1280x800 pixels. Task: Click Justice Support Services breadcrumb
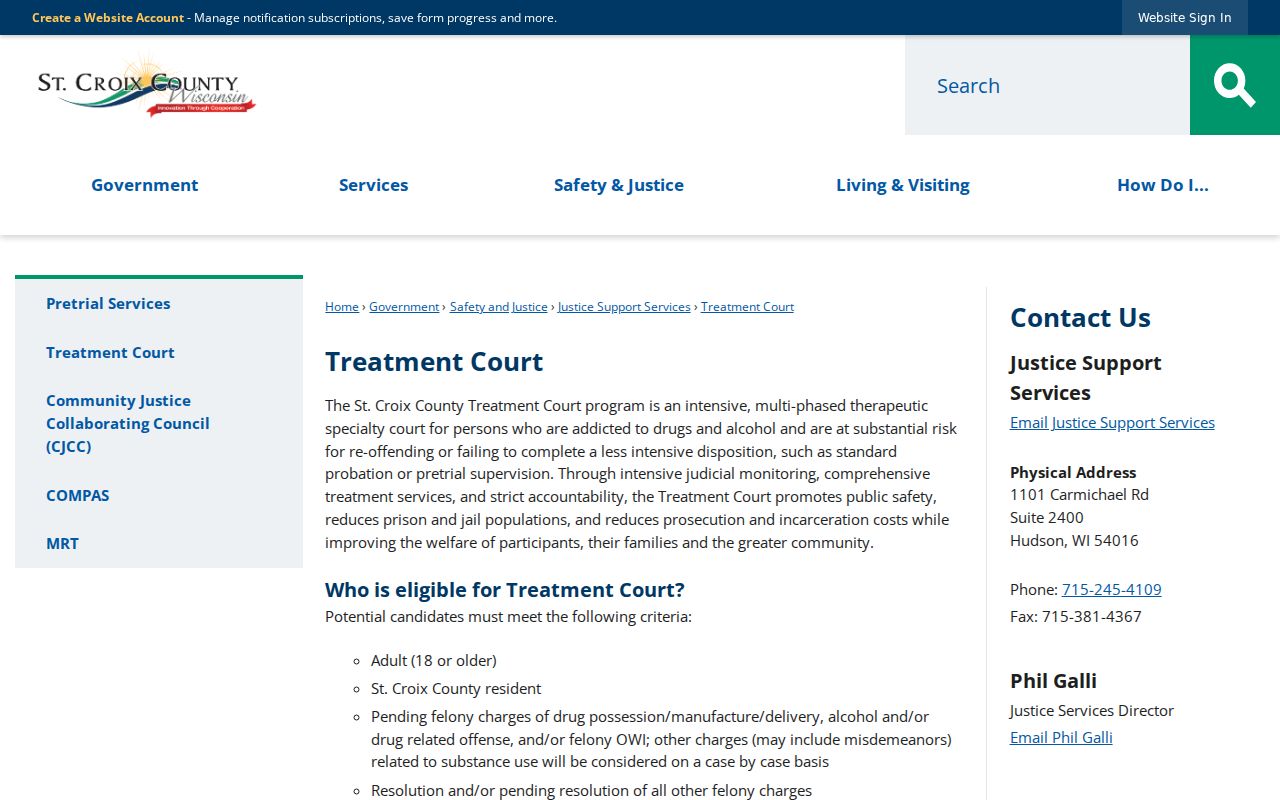(624, 307)
